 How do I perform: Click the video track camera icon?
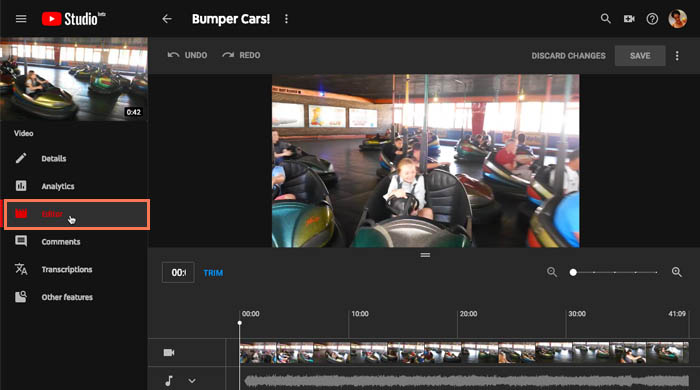coord(169,353)
